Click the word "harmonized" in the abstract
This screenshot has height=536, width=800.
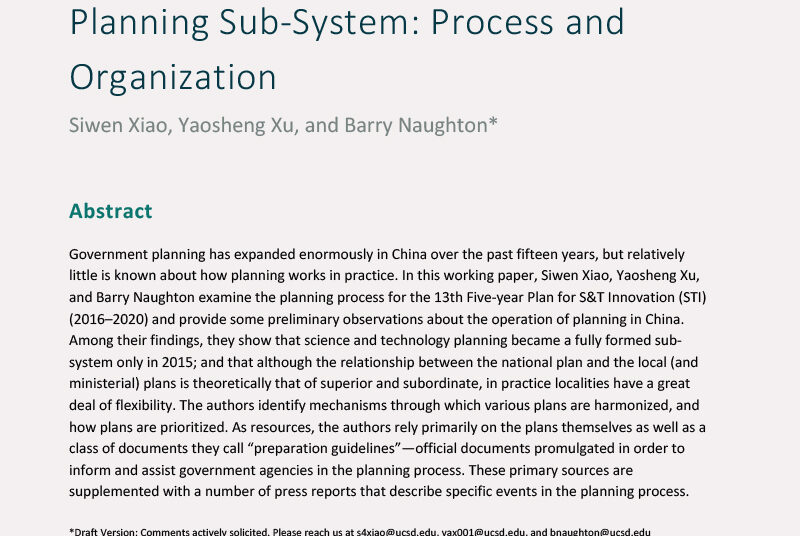coord(618,406)
